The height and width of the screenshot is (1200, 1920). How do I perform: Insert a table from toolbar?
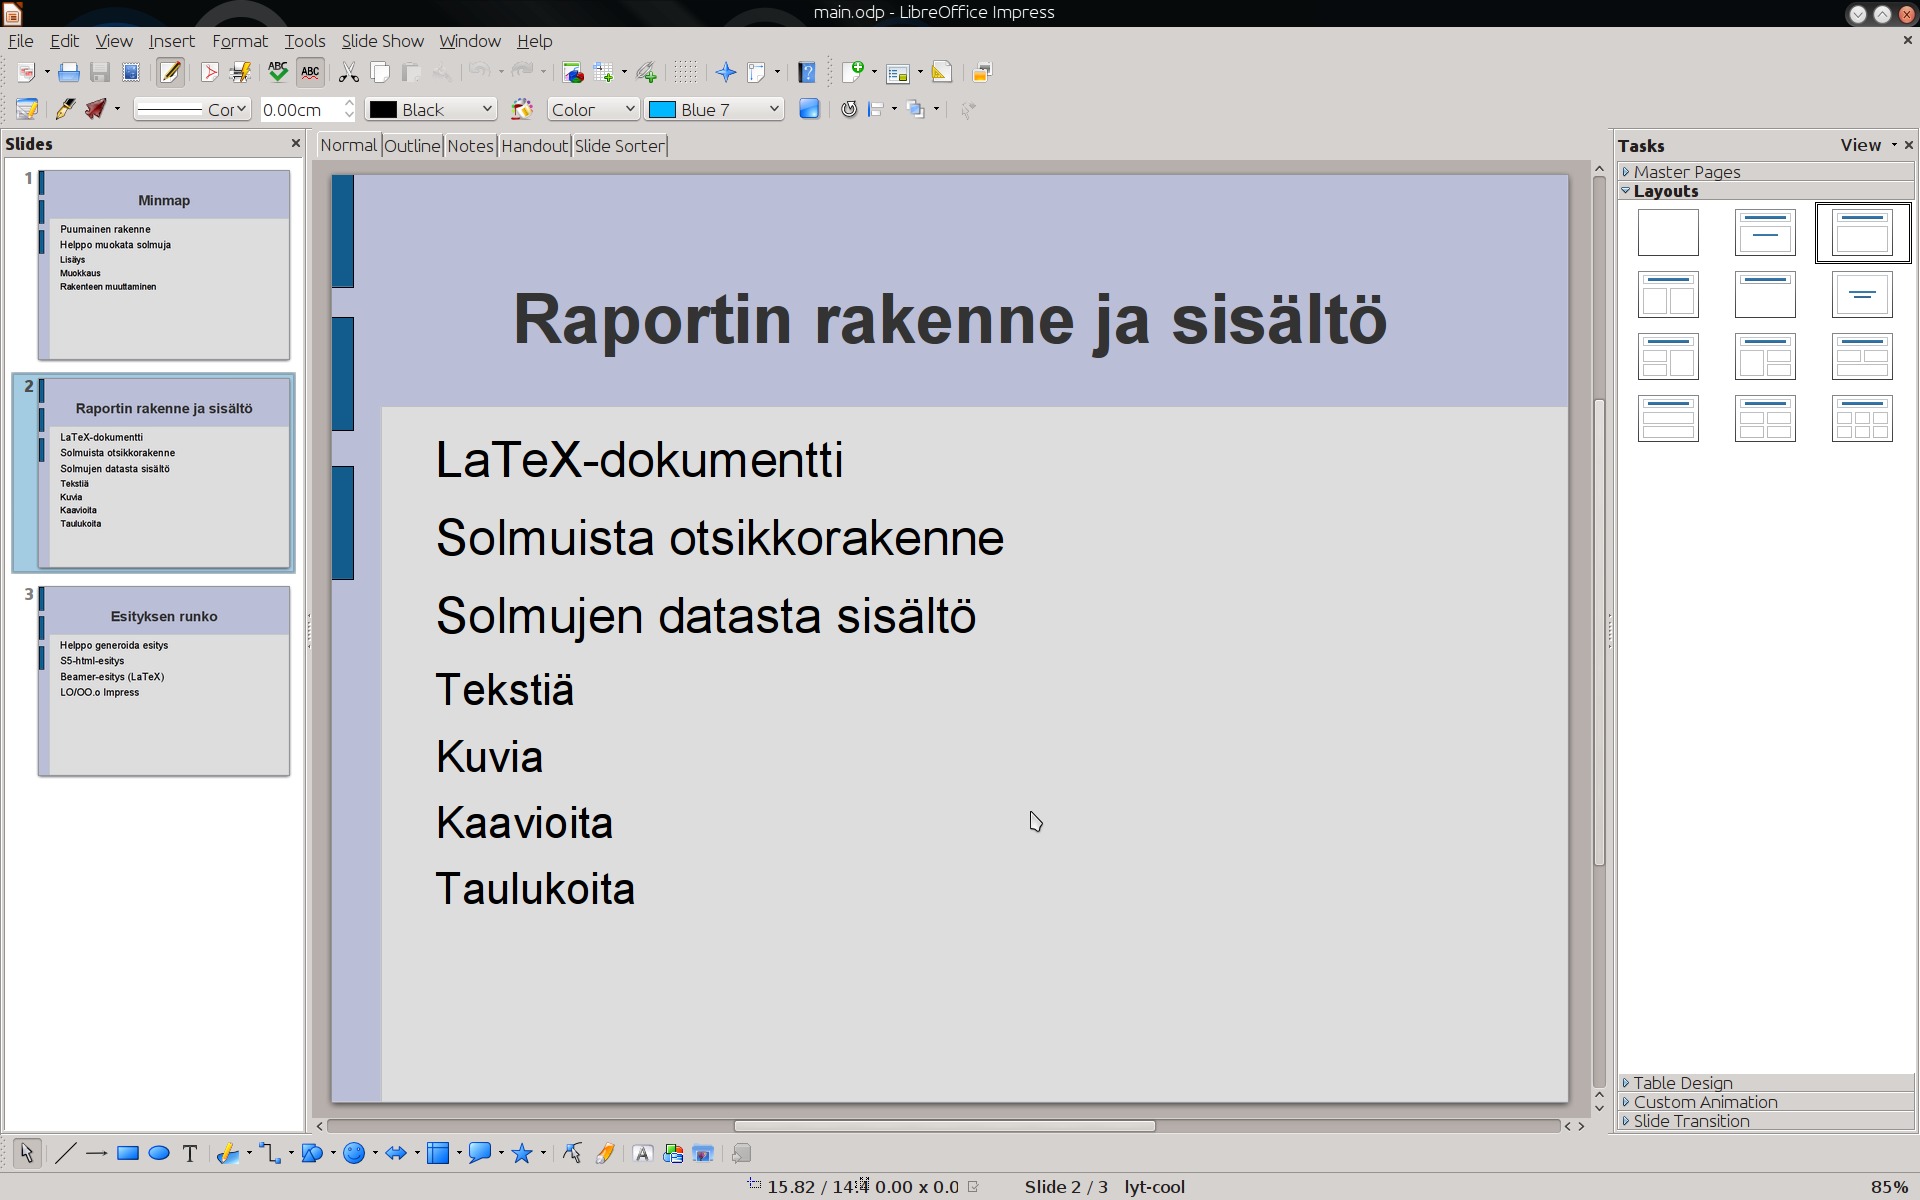[x=603, y=72]
